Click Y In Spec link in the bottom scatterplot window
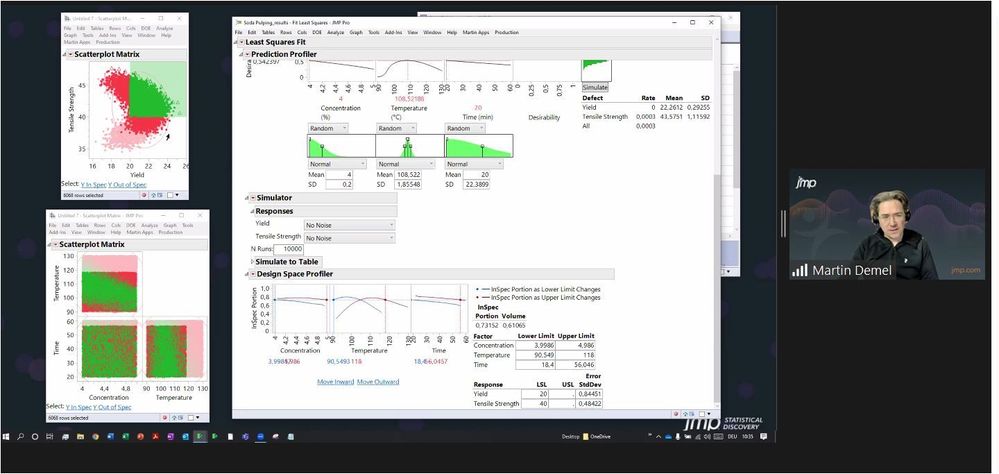The width and height of the screenshot is (999, 474). coord(78,407)
